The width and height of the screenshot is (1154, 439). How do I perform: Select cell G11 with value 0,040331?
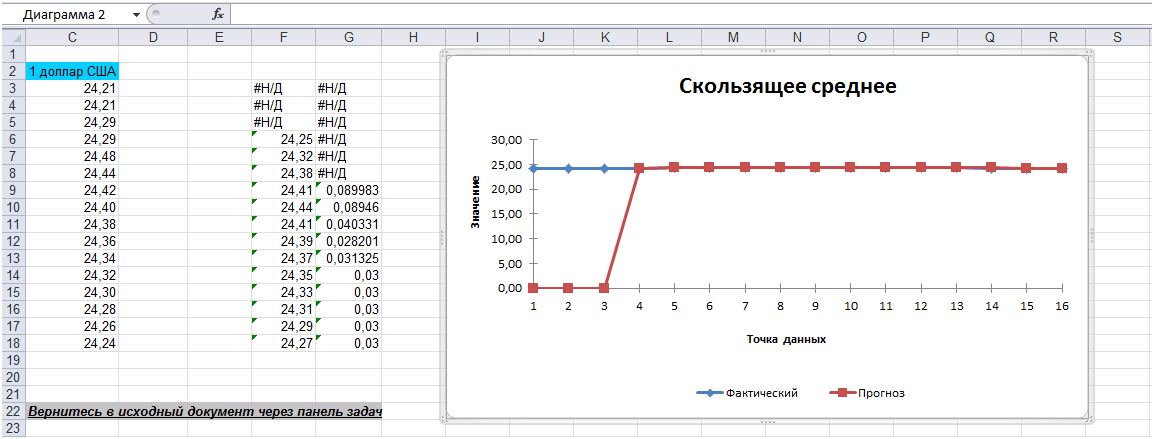coord(348,224)
